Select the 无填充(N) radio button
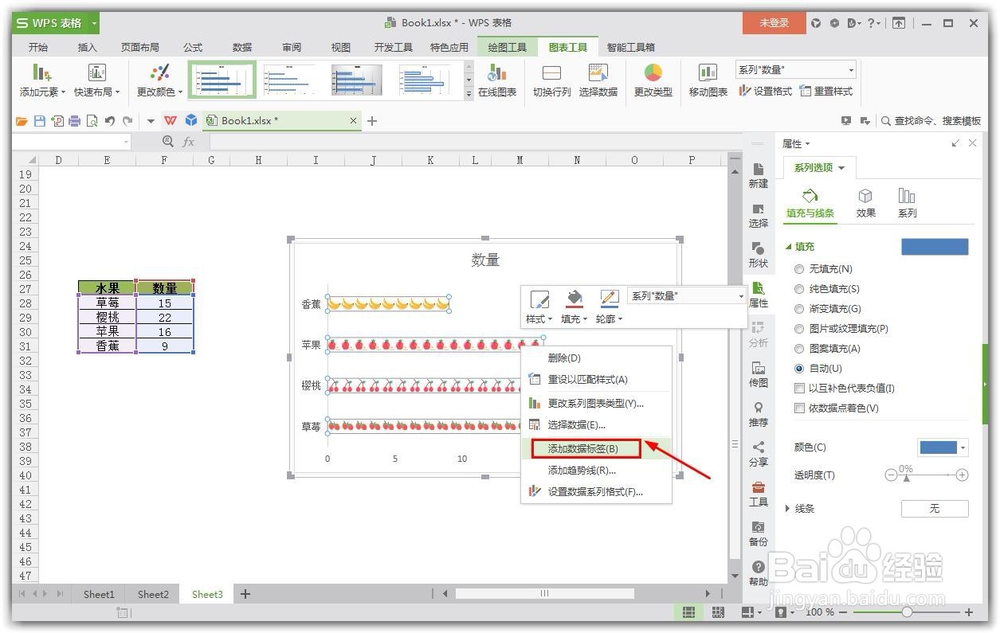The width and height of the screenshot is (1000, 633). tap(798, 269)
